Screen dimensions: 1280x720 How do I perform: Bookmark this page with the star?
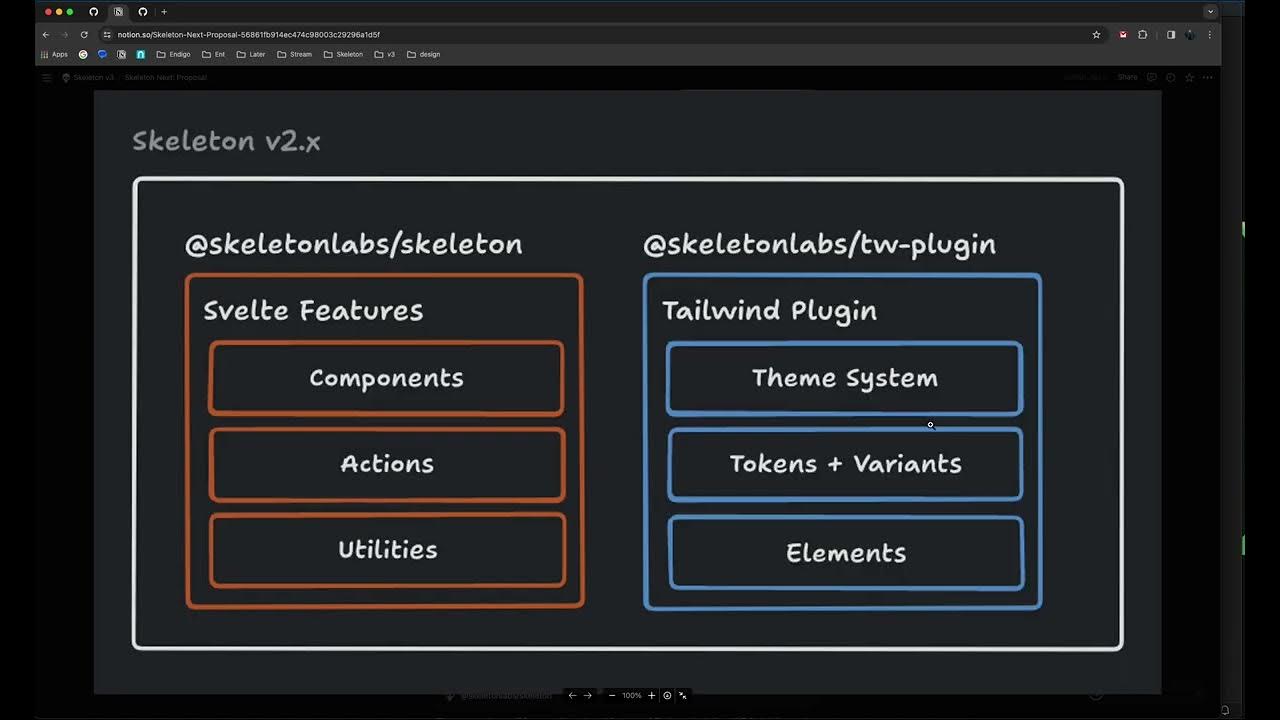(x=1096, y=34)
